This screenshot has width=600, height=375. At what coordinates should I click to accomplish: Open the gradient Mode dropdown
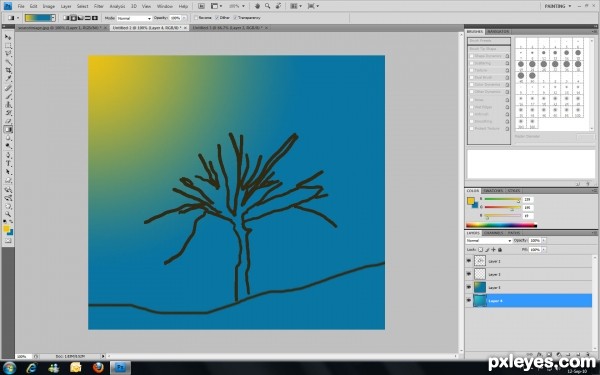pos(134,18)
